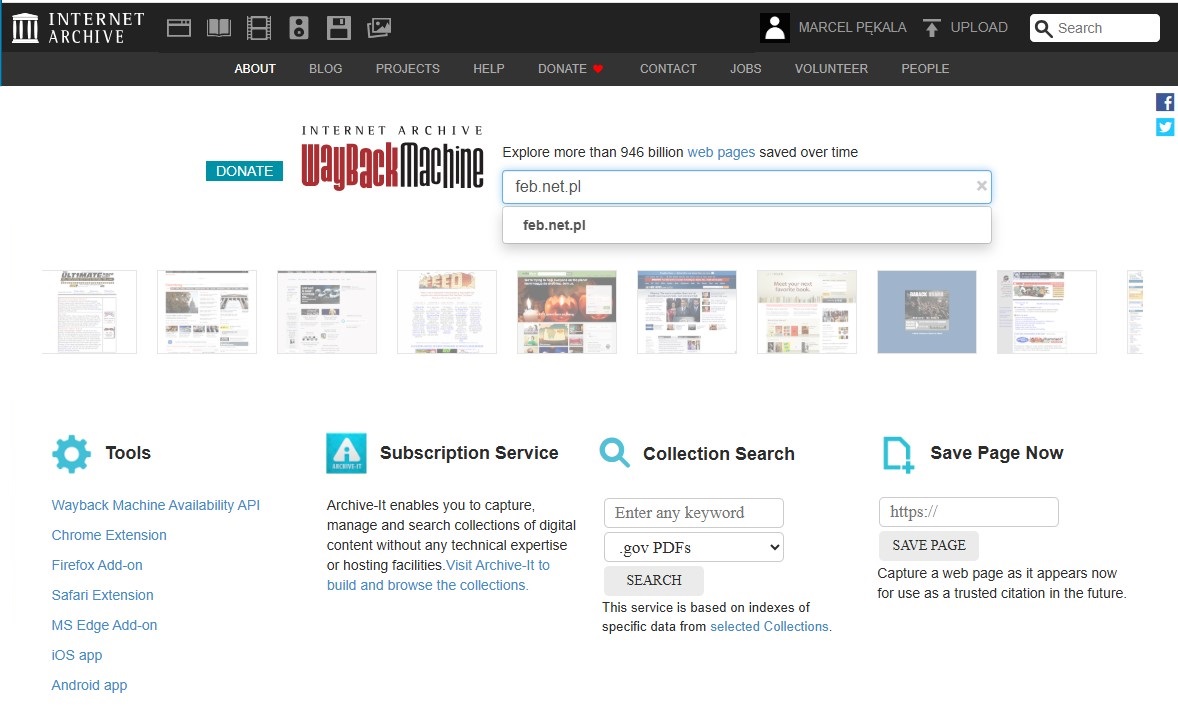Follow the Visit Archive-It collections link
Viewport: 1178px width, 714px height.
tap(438, 575)
